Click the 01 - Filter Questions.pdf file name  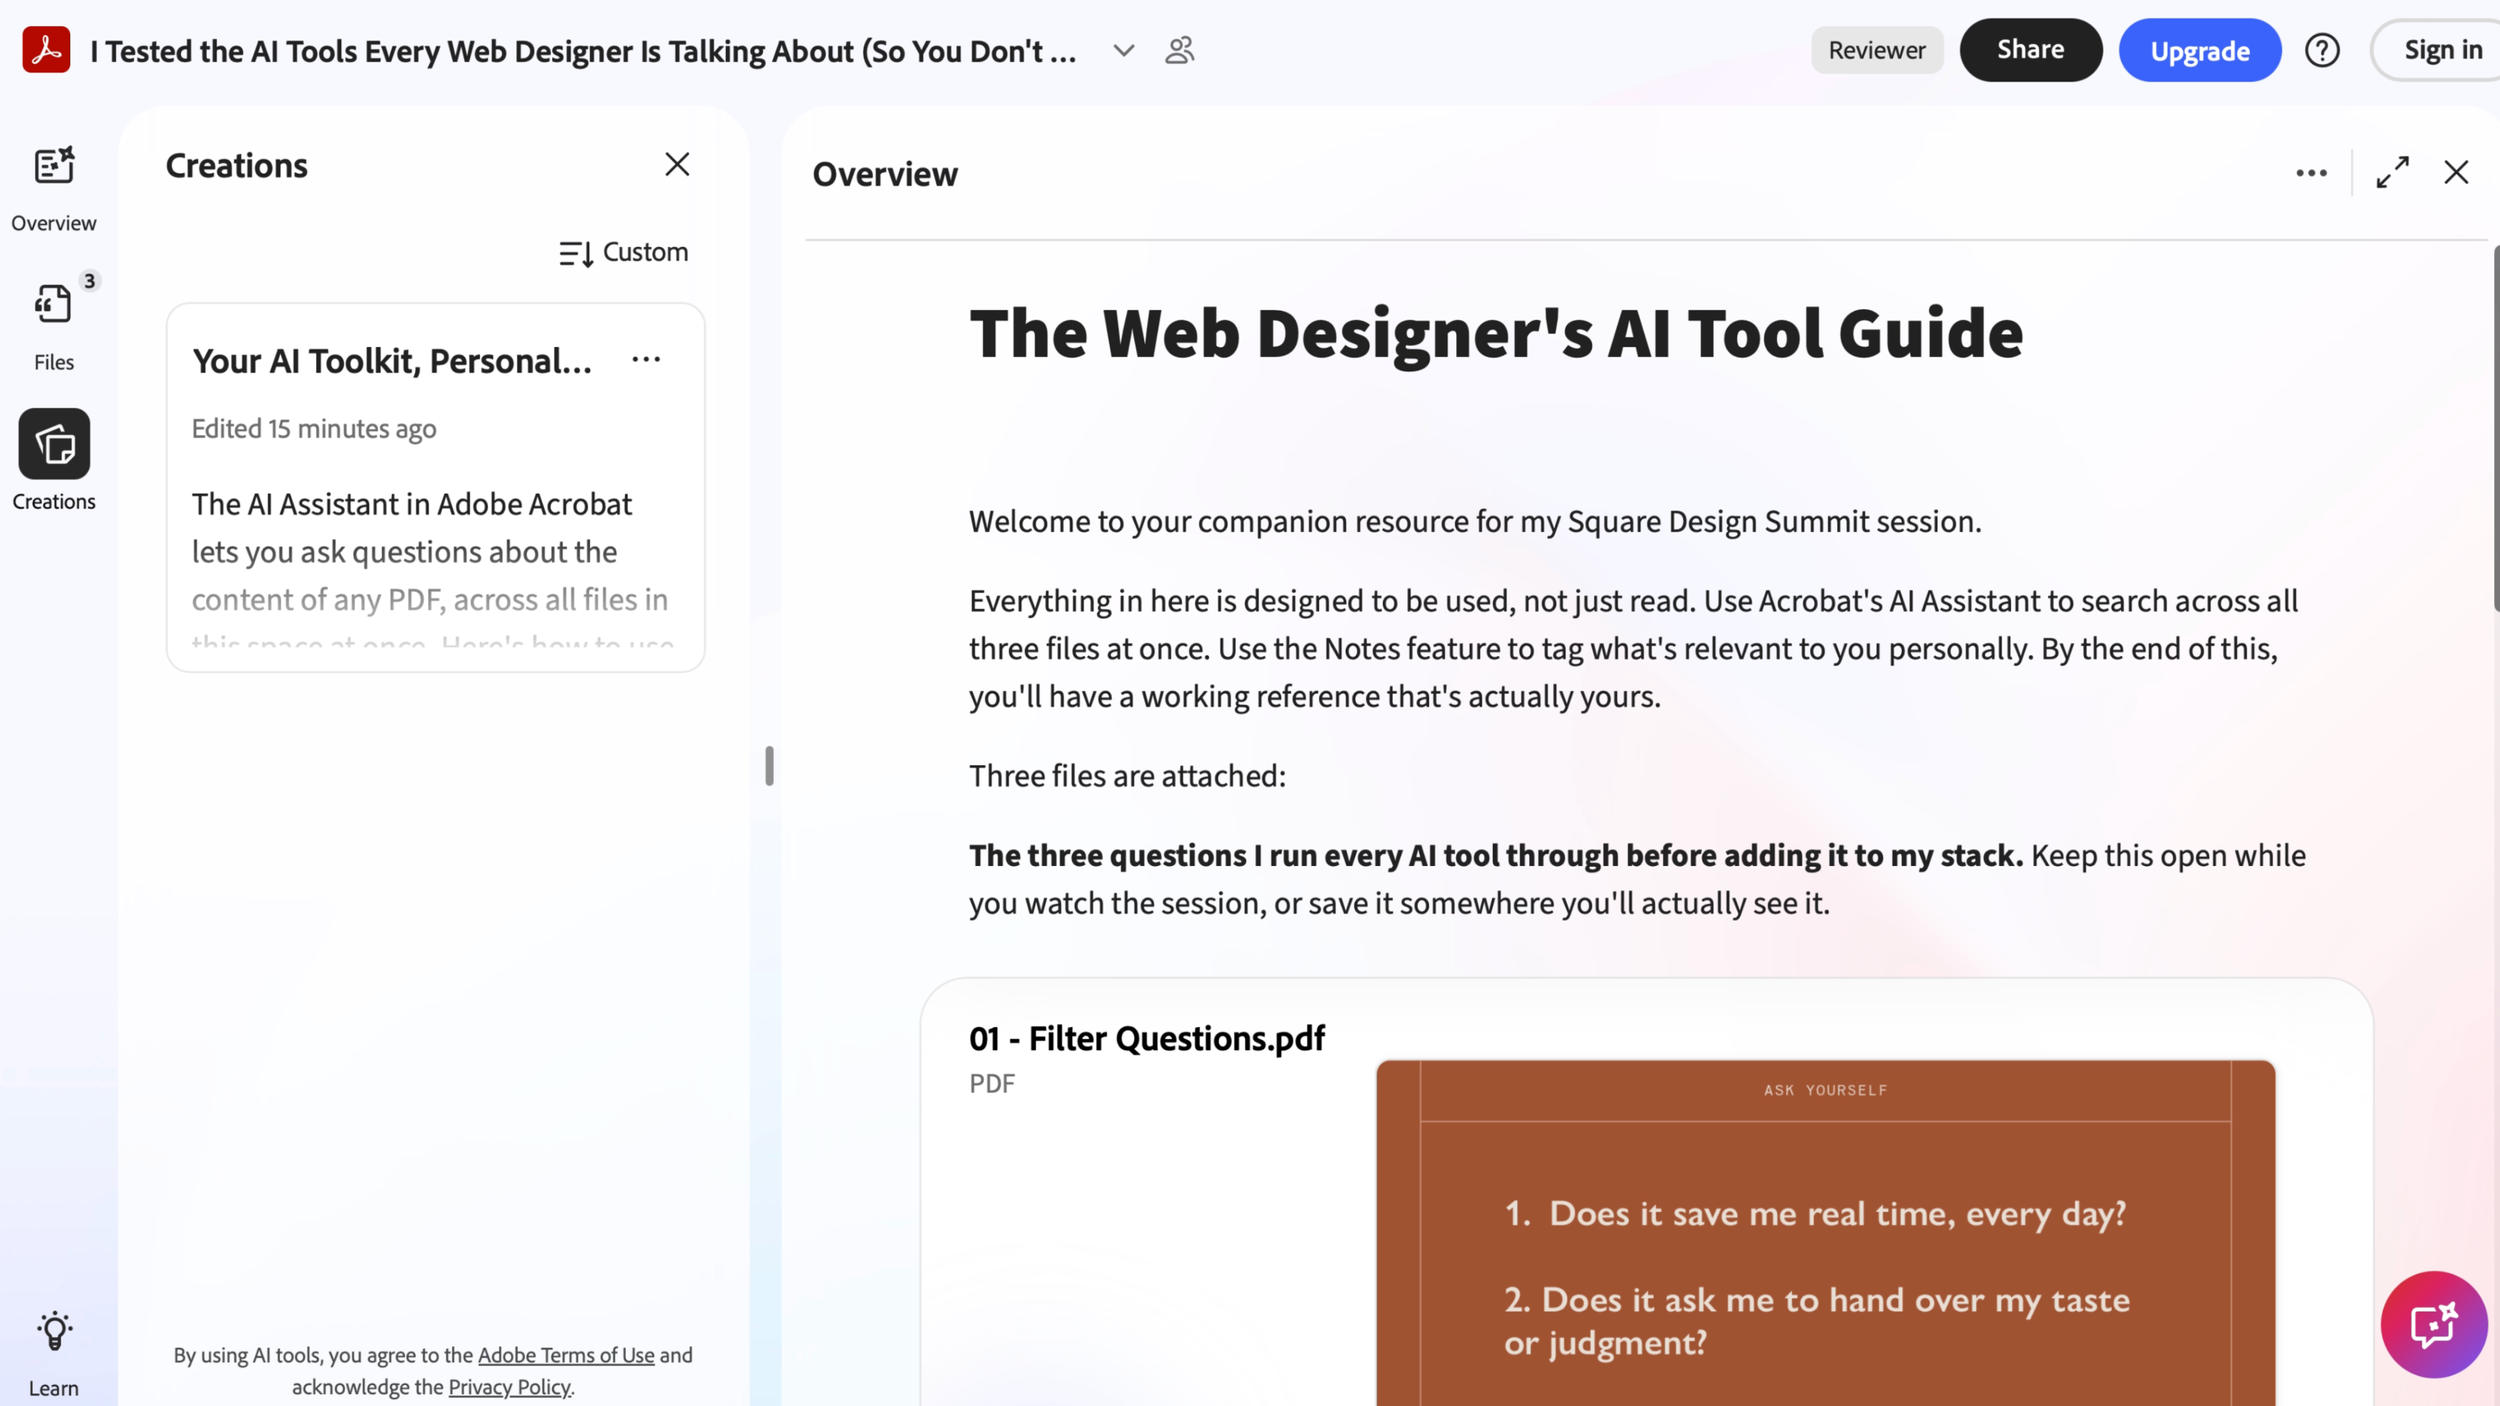click(x=1146, y=1038)
